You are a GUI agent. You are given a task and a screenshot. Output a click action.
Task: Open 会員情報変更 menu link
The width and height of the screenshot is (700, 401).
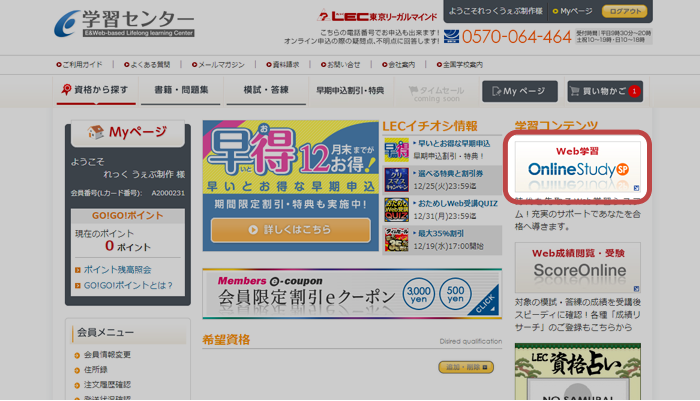[107, 355]
